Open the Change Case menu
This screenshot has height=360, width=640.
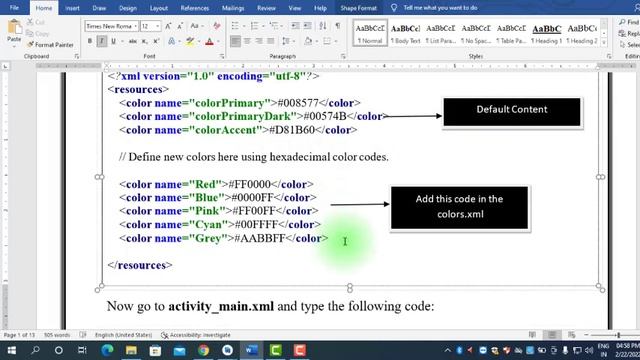[x=197, y=26]
